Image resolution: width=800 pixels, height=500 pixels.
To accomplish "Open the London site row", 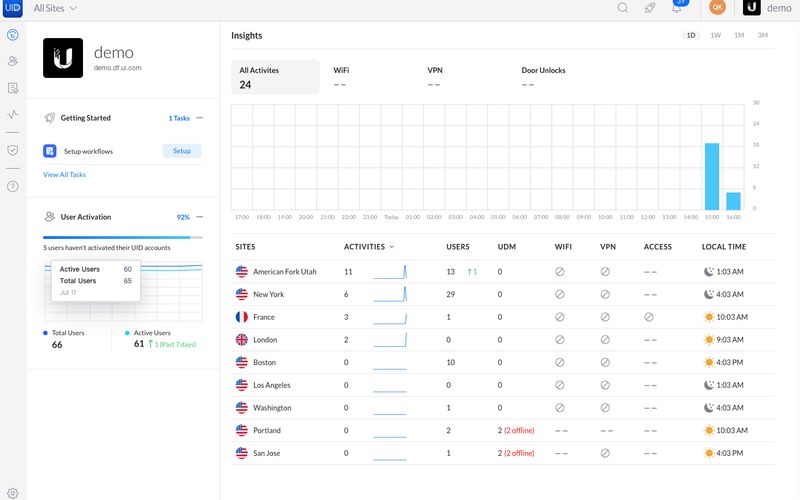I will pyautogui.click(x=503, y=340).
